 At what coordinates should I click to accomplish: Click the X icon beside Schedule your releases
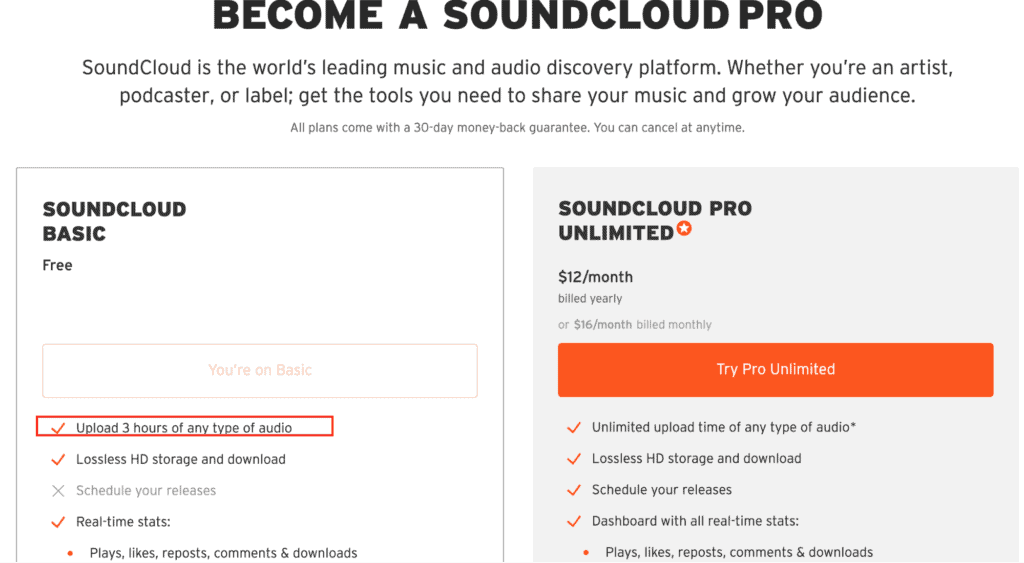[x=58, y=491]
